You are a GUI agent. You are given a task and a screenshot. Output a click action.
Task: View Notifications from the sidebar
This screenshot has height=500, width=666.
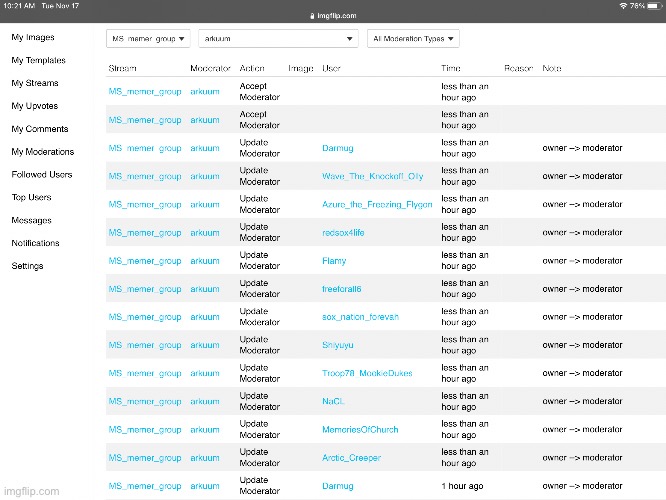[x=35, y=243]
